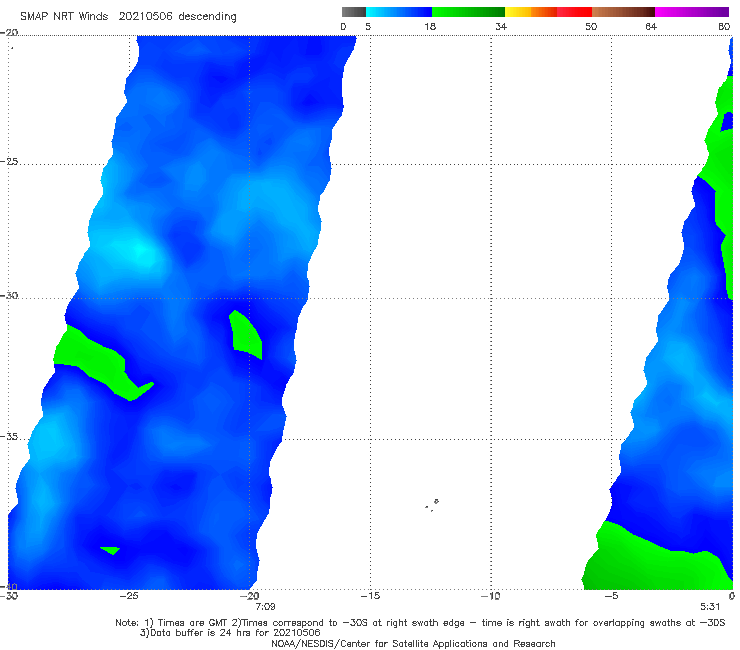Click the '-5' longitude axis label

pyautogui.click(x=611, y=596)
